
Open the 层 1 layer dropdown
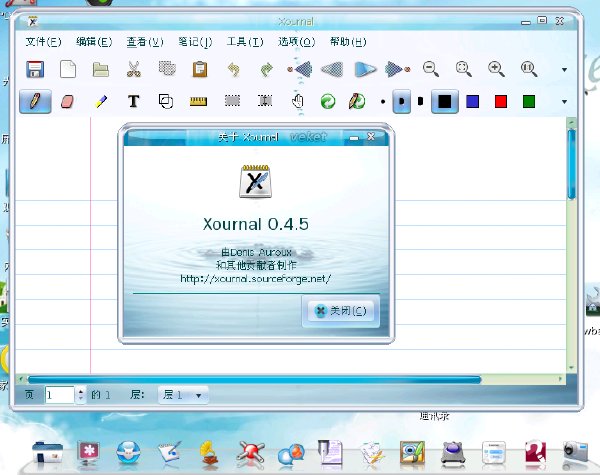pyautogui.click(x=183, y=395)
